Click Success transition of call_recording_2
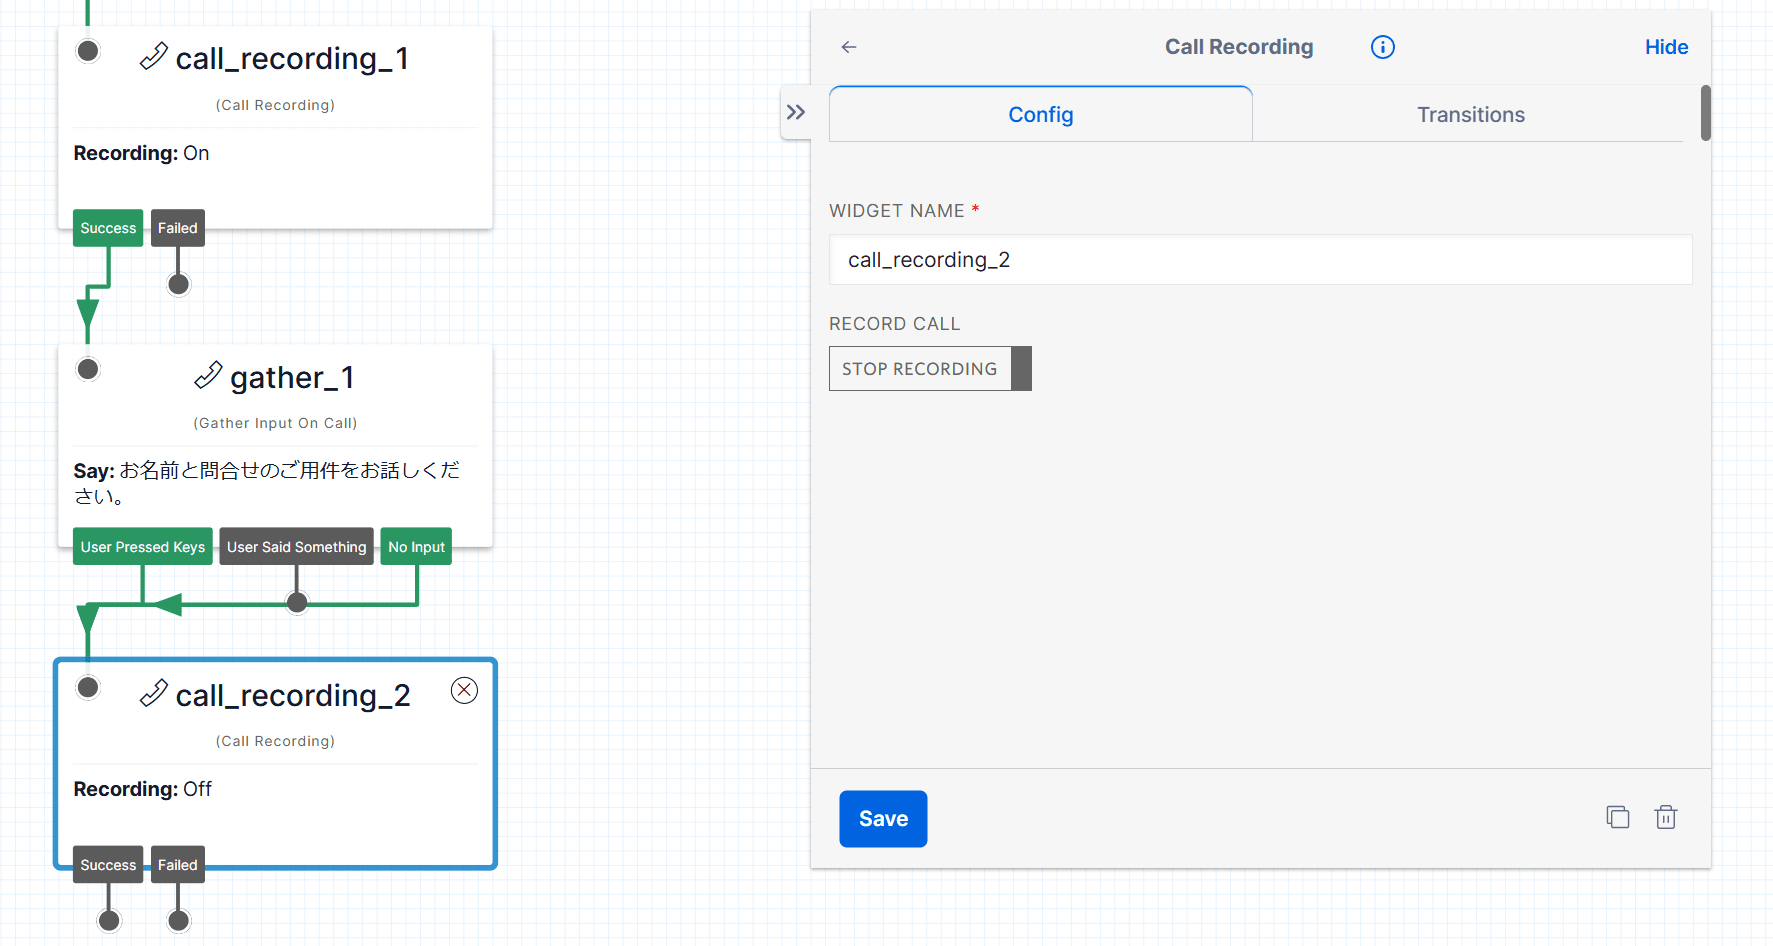This screenshot has height=946, width=1773. tap(108, 865)
